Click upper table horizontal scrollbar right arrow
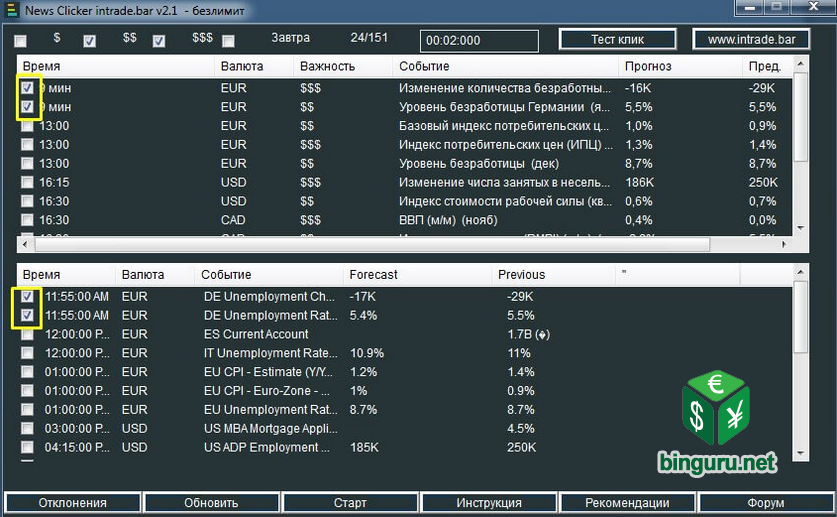837x517 pixels. coord(784,244)
